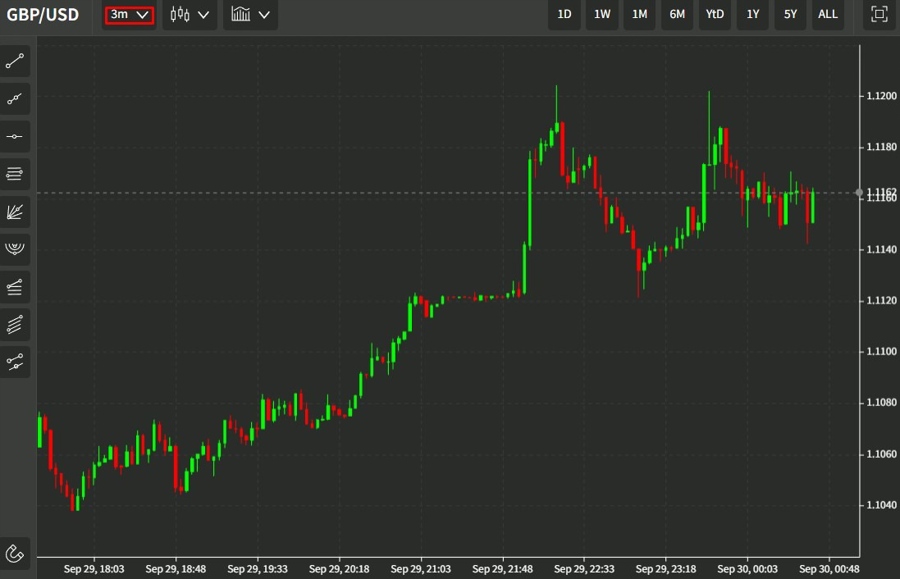
Task: Click the 1.1060 price axis label
Action: 881,454
